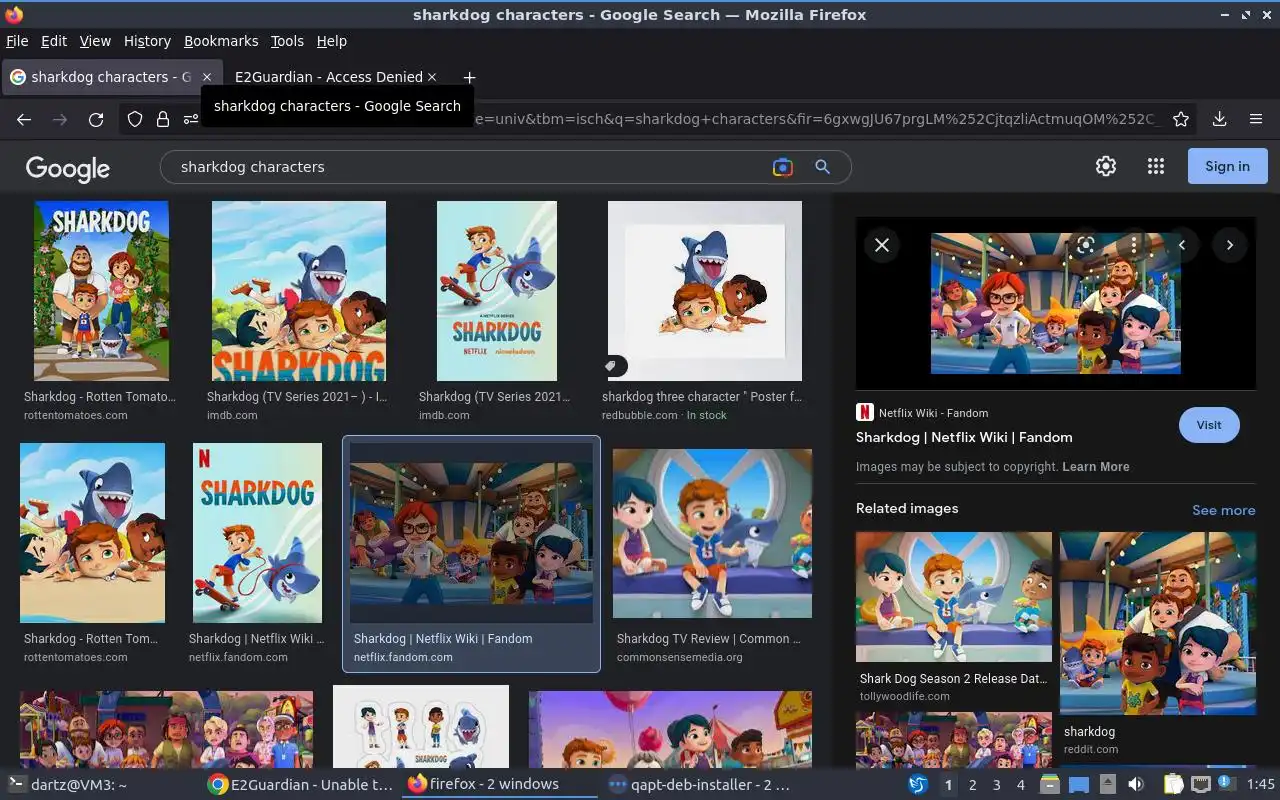
Task: Click the Google search magnifier button
Action: click(x=823, y=167)
